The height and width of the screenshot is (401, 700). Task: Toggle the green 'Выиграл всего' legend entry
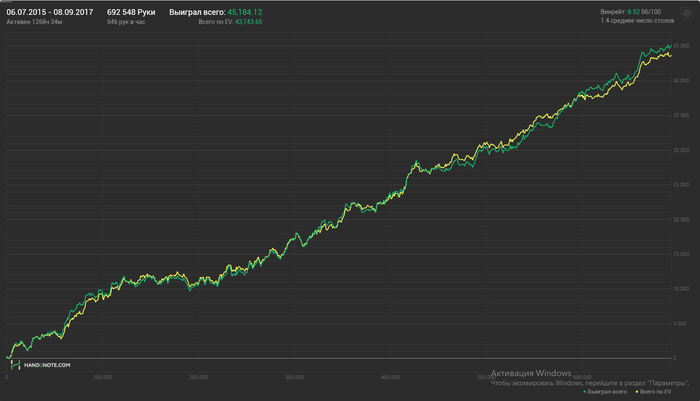pyautogui.click(x=605, y=392)
